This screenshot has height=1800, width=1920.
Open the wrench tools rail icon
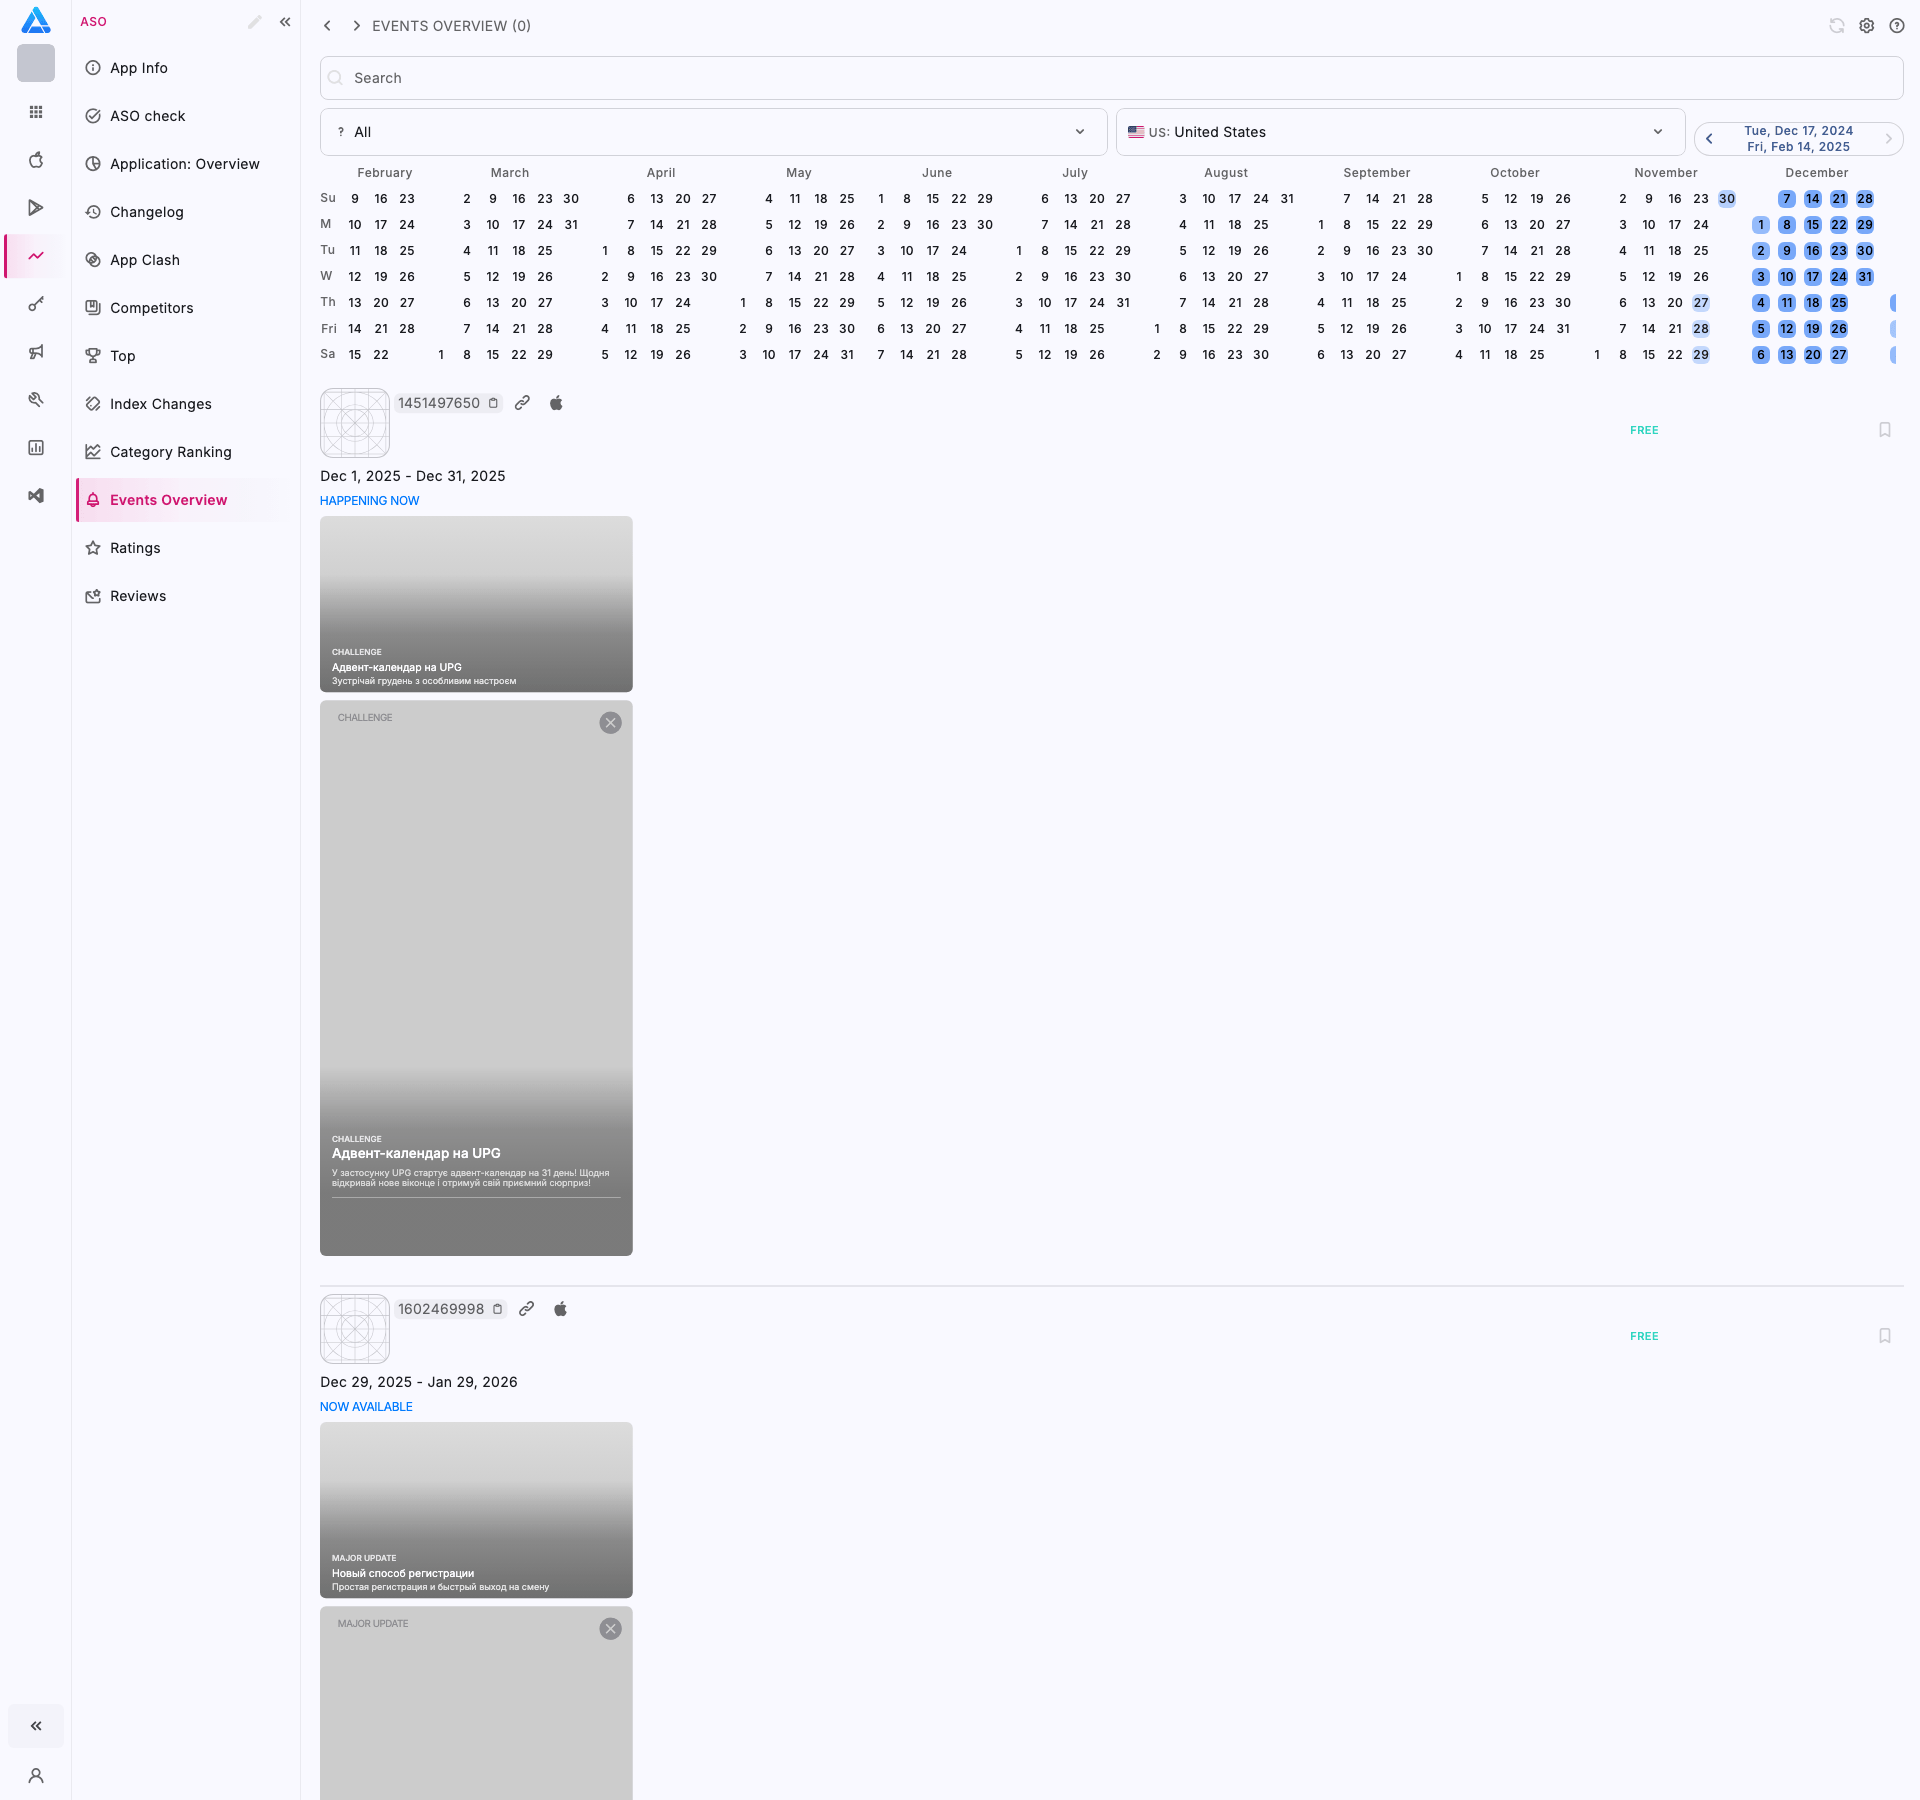coord(36,400)
